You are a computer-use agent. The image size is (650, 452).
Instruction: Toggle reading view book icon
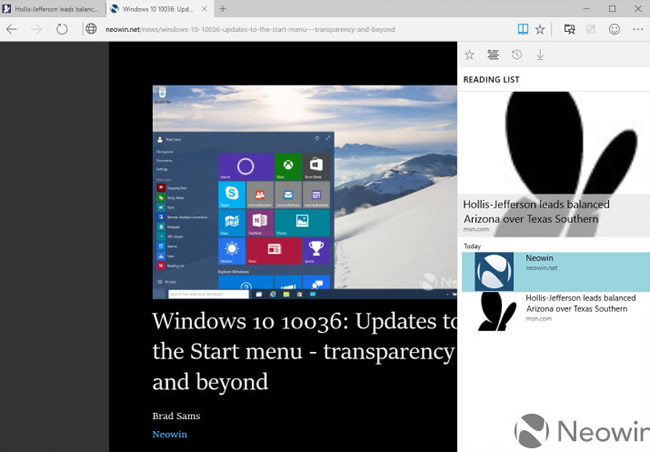[523, 29]
